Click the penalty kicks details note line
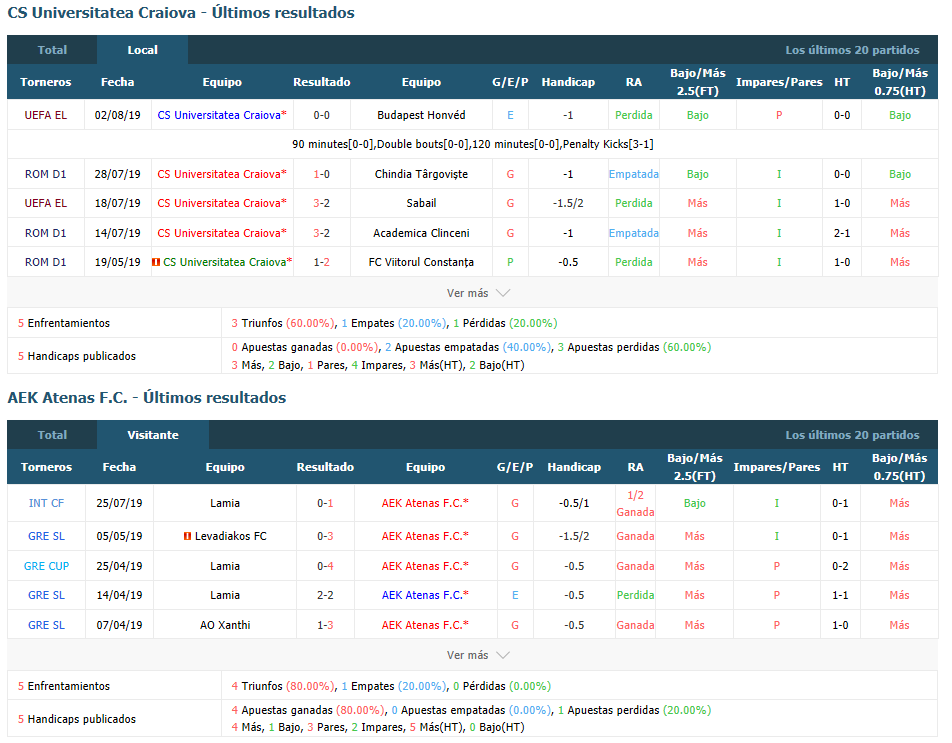The height and width of the screenshot is (743, 952). (472, 144)
